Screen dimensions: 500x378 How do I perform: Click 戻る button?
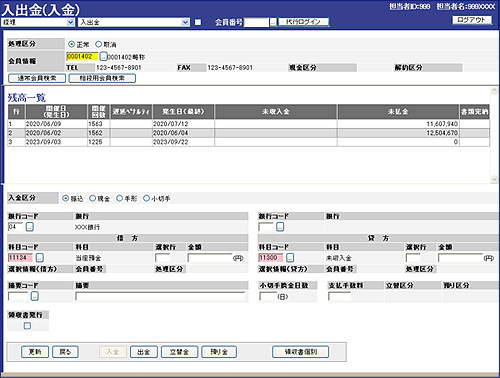click(x=65, y=352)
